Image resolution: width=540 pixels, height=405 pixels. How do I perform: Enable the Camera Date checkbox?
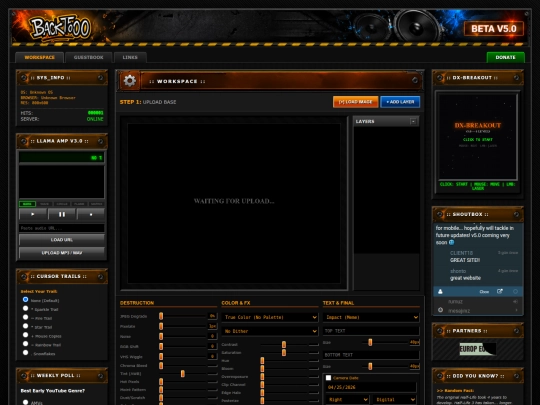pos(329,378)
